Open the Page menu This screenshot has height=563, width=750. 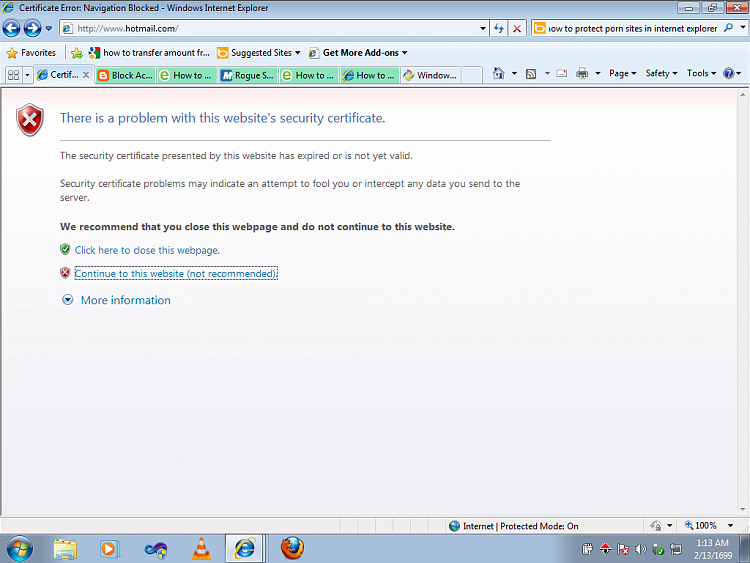[x=622, y=73]
